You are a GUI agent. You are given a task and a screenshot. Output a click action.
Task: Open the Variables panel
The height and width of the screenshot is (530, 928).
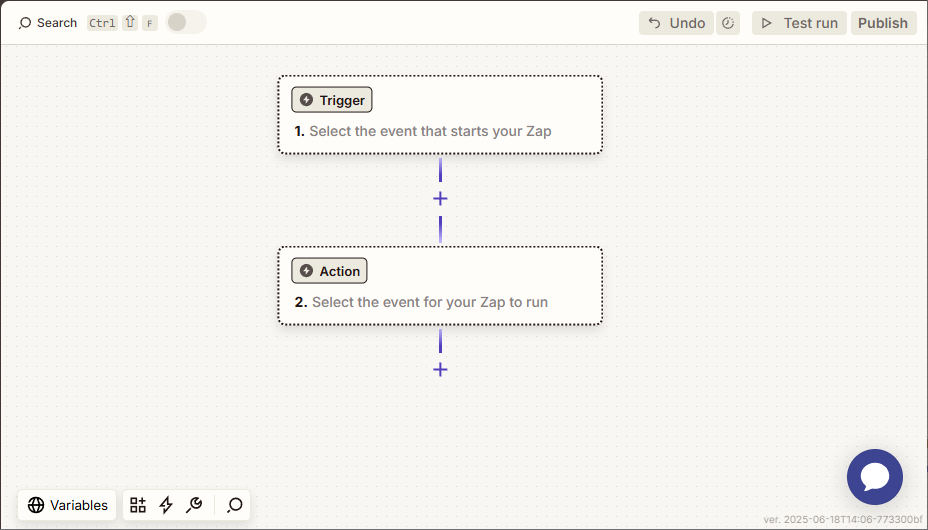pyautogui.click(x=67, y=505)
